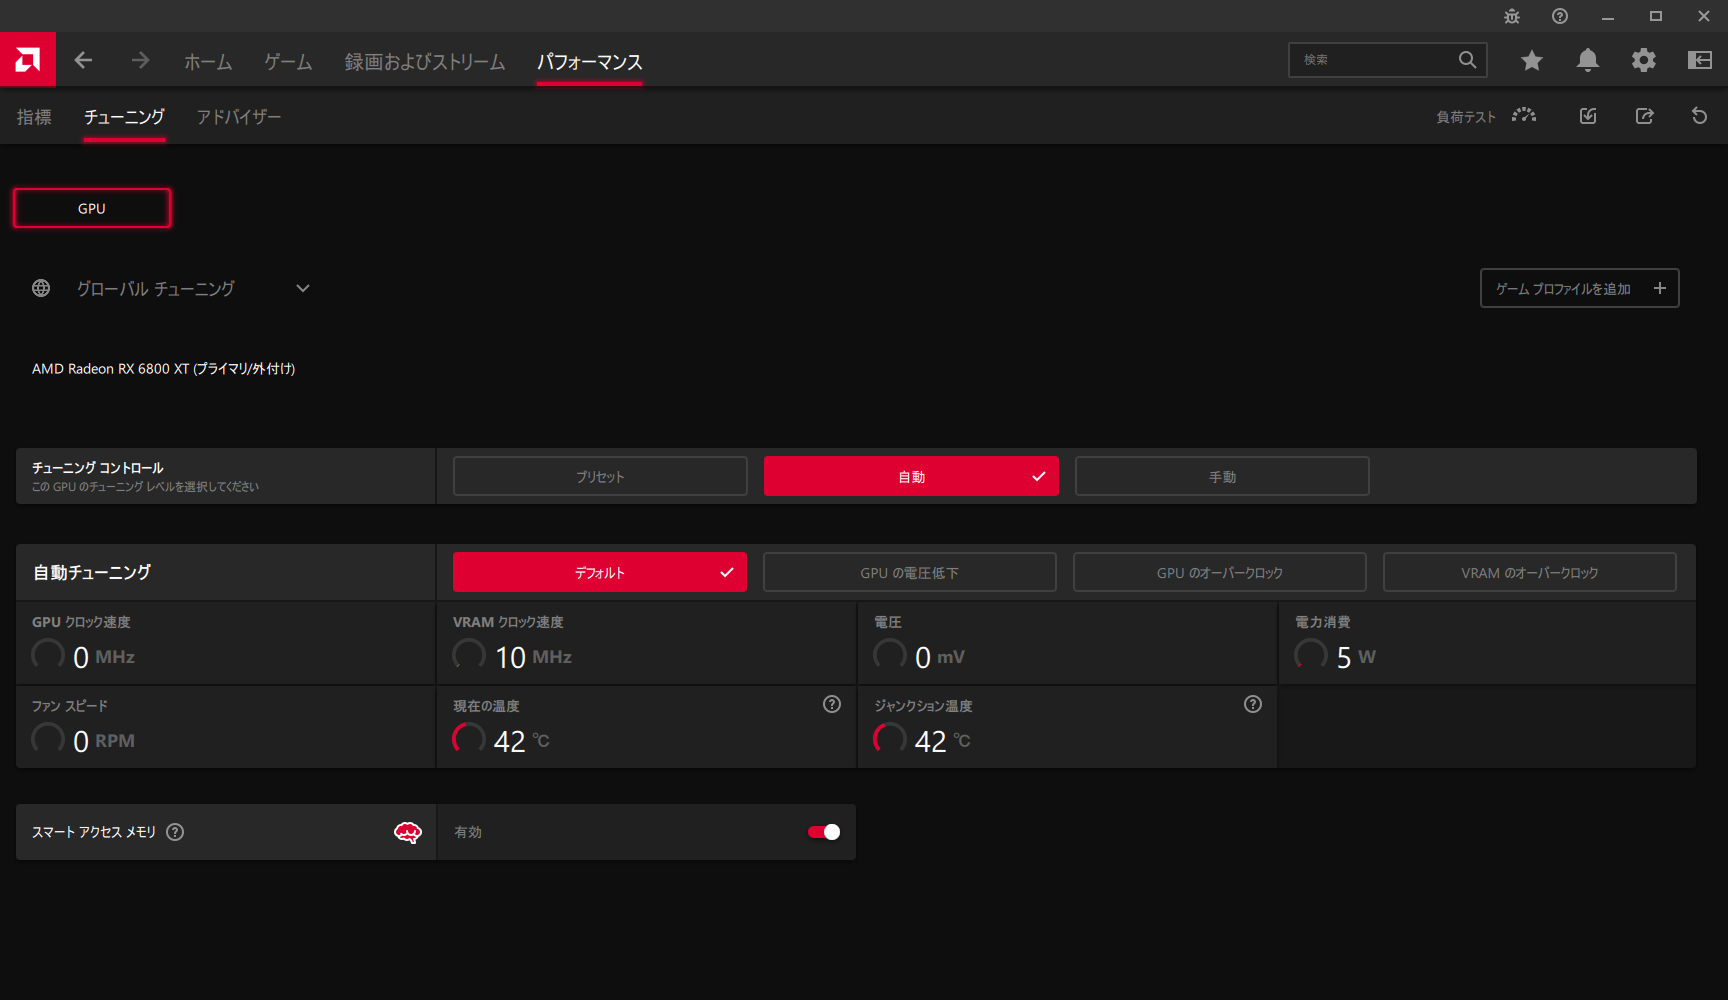Open the ゲーム tab

pos(288,61)
